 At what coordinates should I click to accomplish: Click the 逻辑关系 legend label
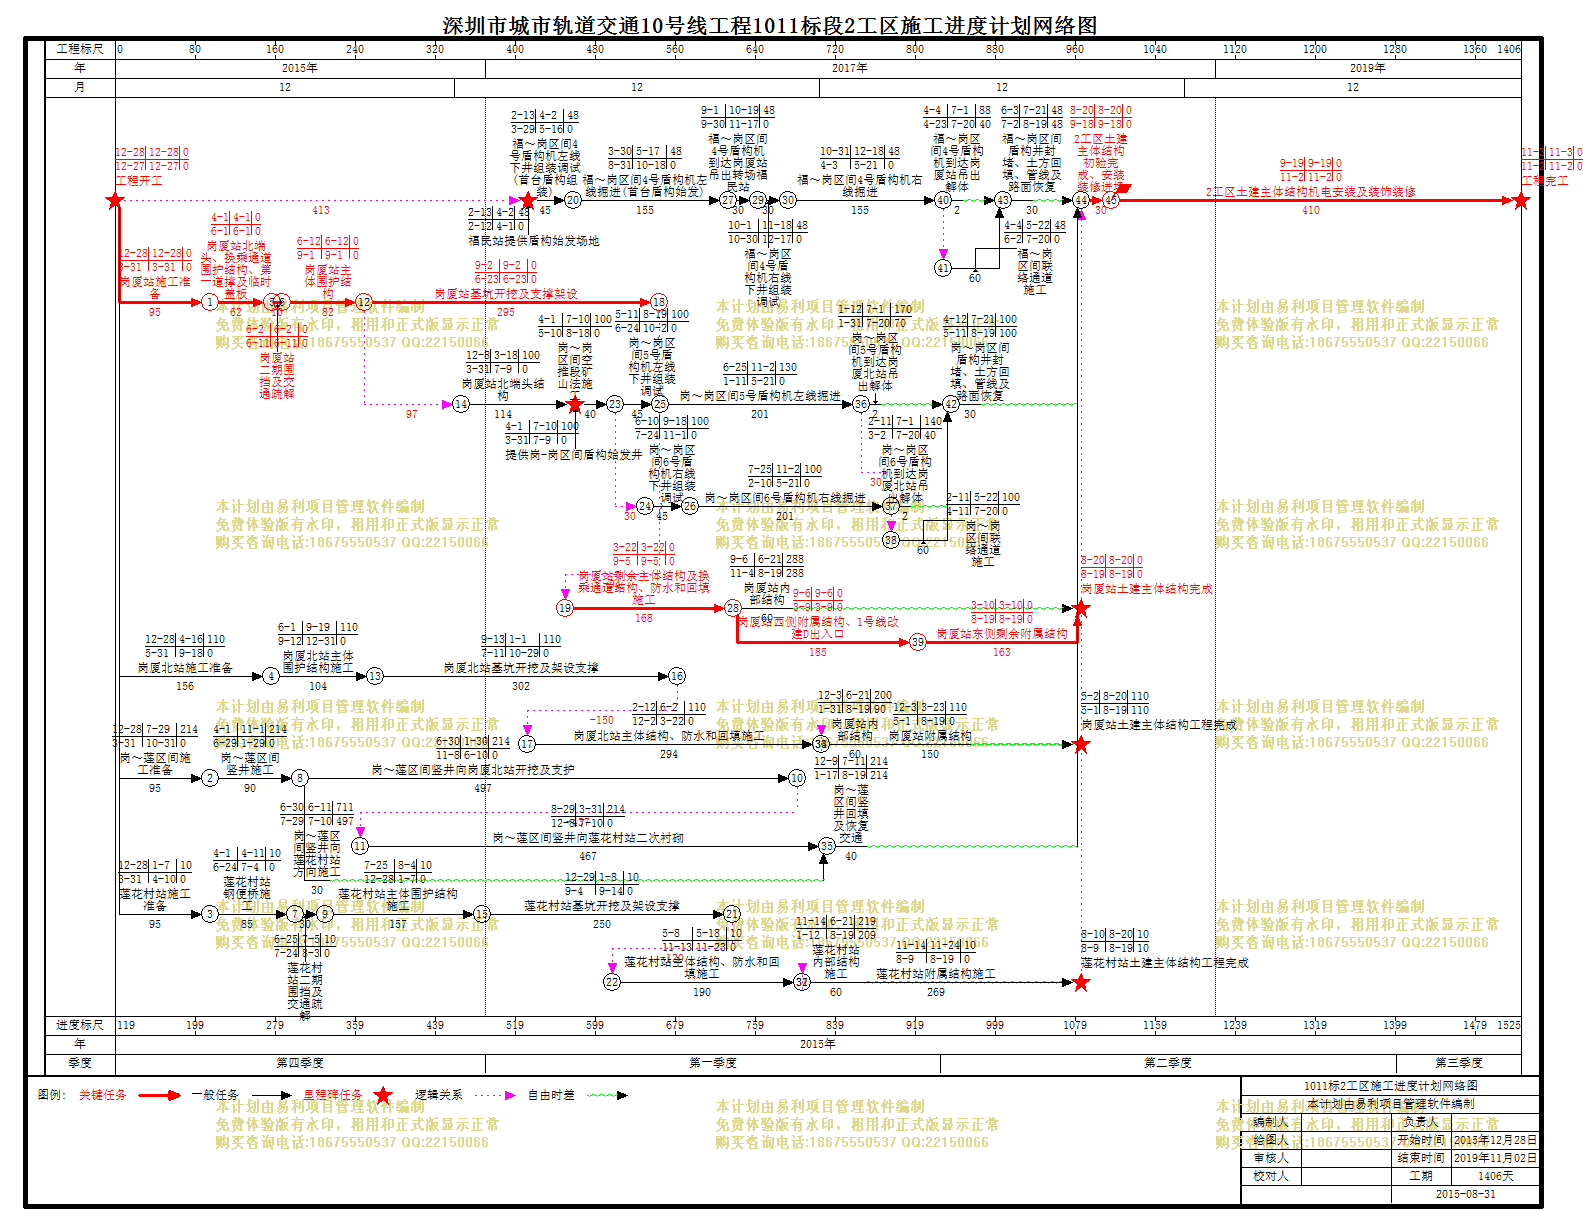[x=439, y=1095]
